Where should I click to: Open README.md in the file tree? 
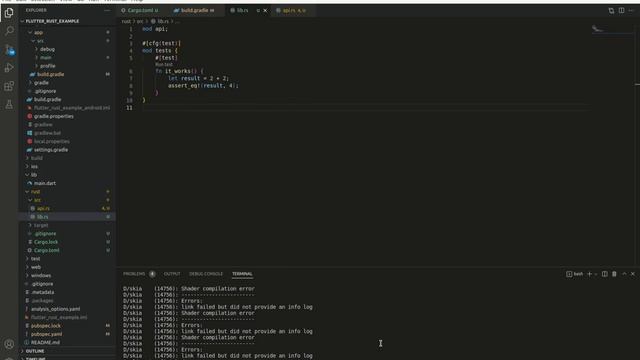click(x=45, y=342)
